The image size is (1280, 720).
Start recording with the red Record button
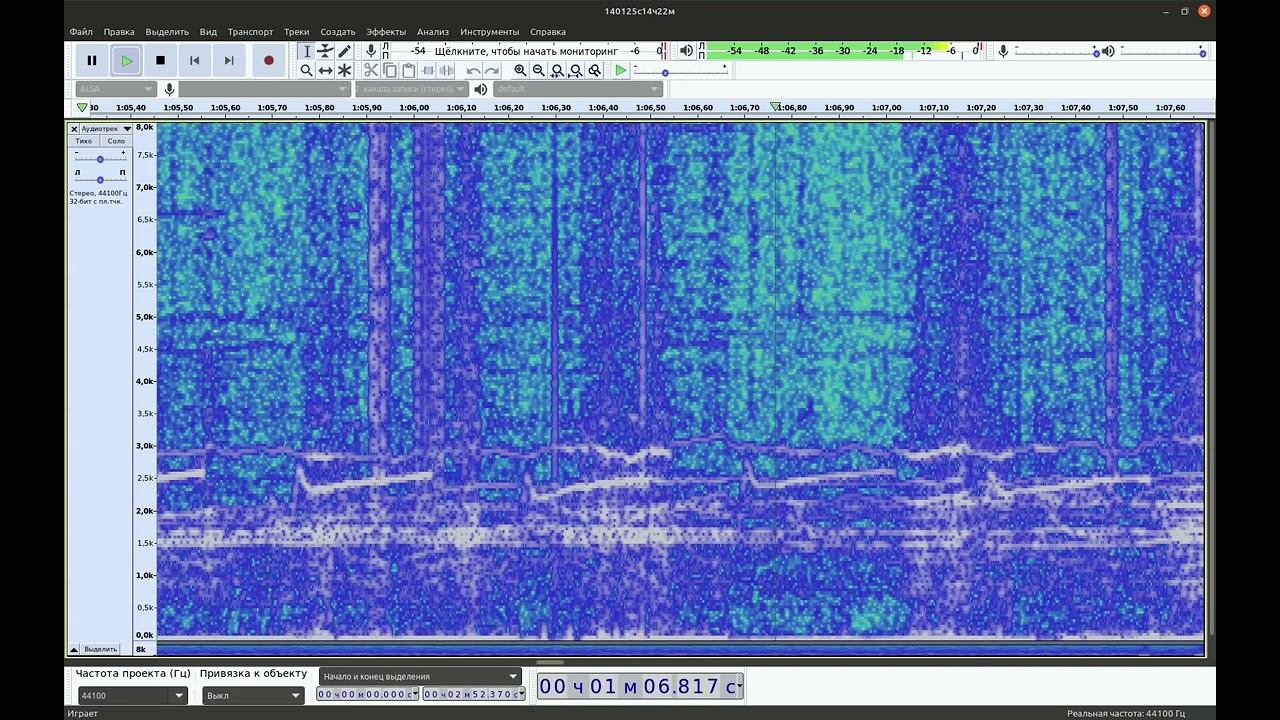[268, 60]
